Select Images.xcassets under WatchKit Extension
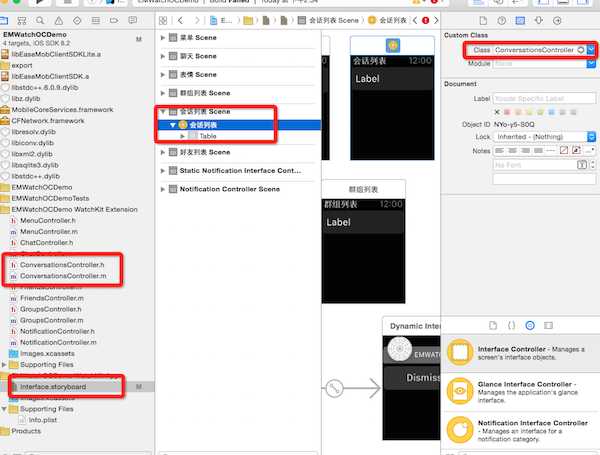The width and height of the screenshot is (600, 455). point(47,353)
